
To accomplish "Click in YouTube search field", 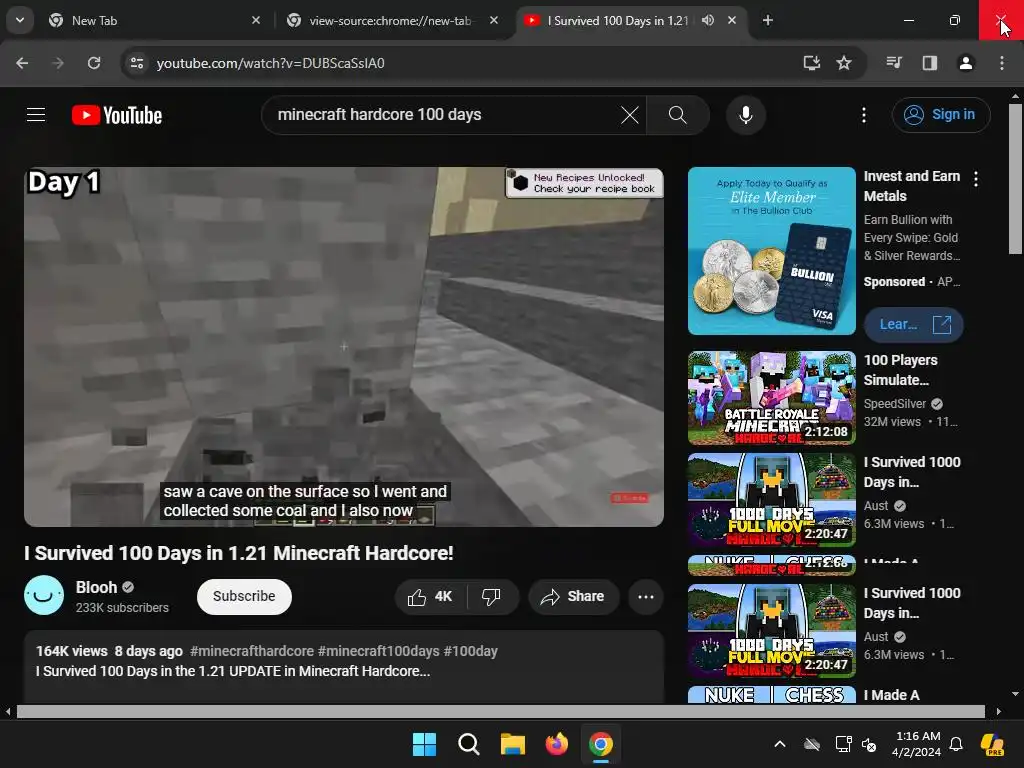I will coord(444,115).
